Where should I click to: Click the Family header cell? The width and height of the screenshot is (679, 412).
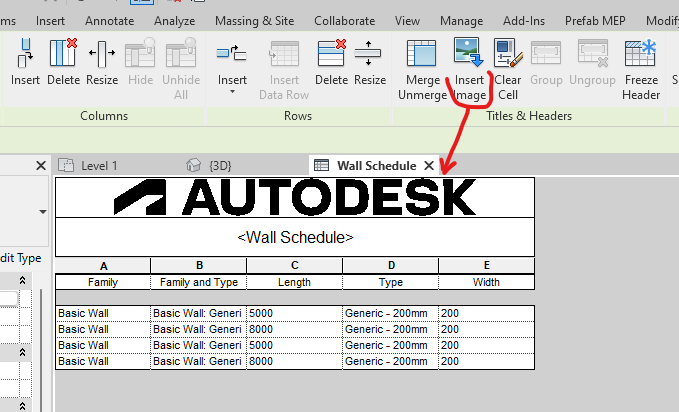(x=103, y=282)
